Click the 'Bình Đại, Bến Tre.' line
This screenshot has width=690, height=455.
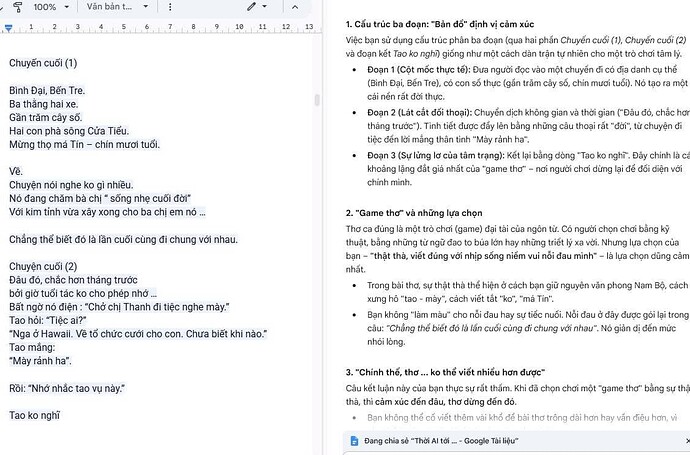tap(47, 90)
